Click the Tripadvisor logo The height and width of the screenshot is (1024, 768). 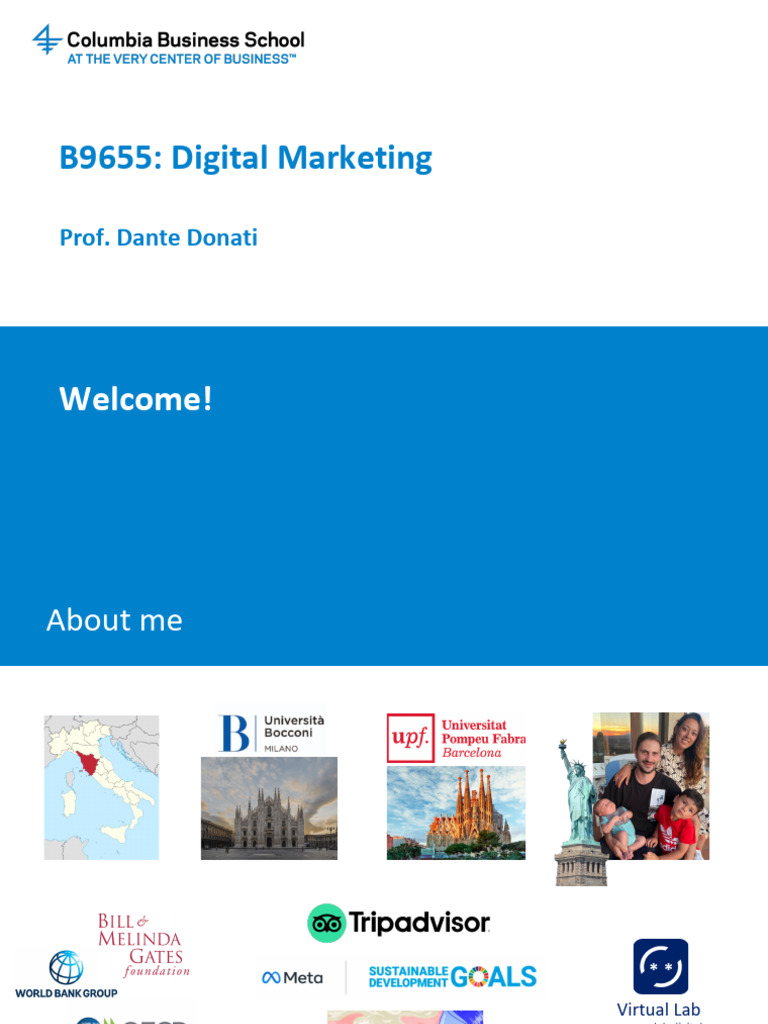tap(398, 923)
